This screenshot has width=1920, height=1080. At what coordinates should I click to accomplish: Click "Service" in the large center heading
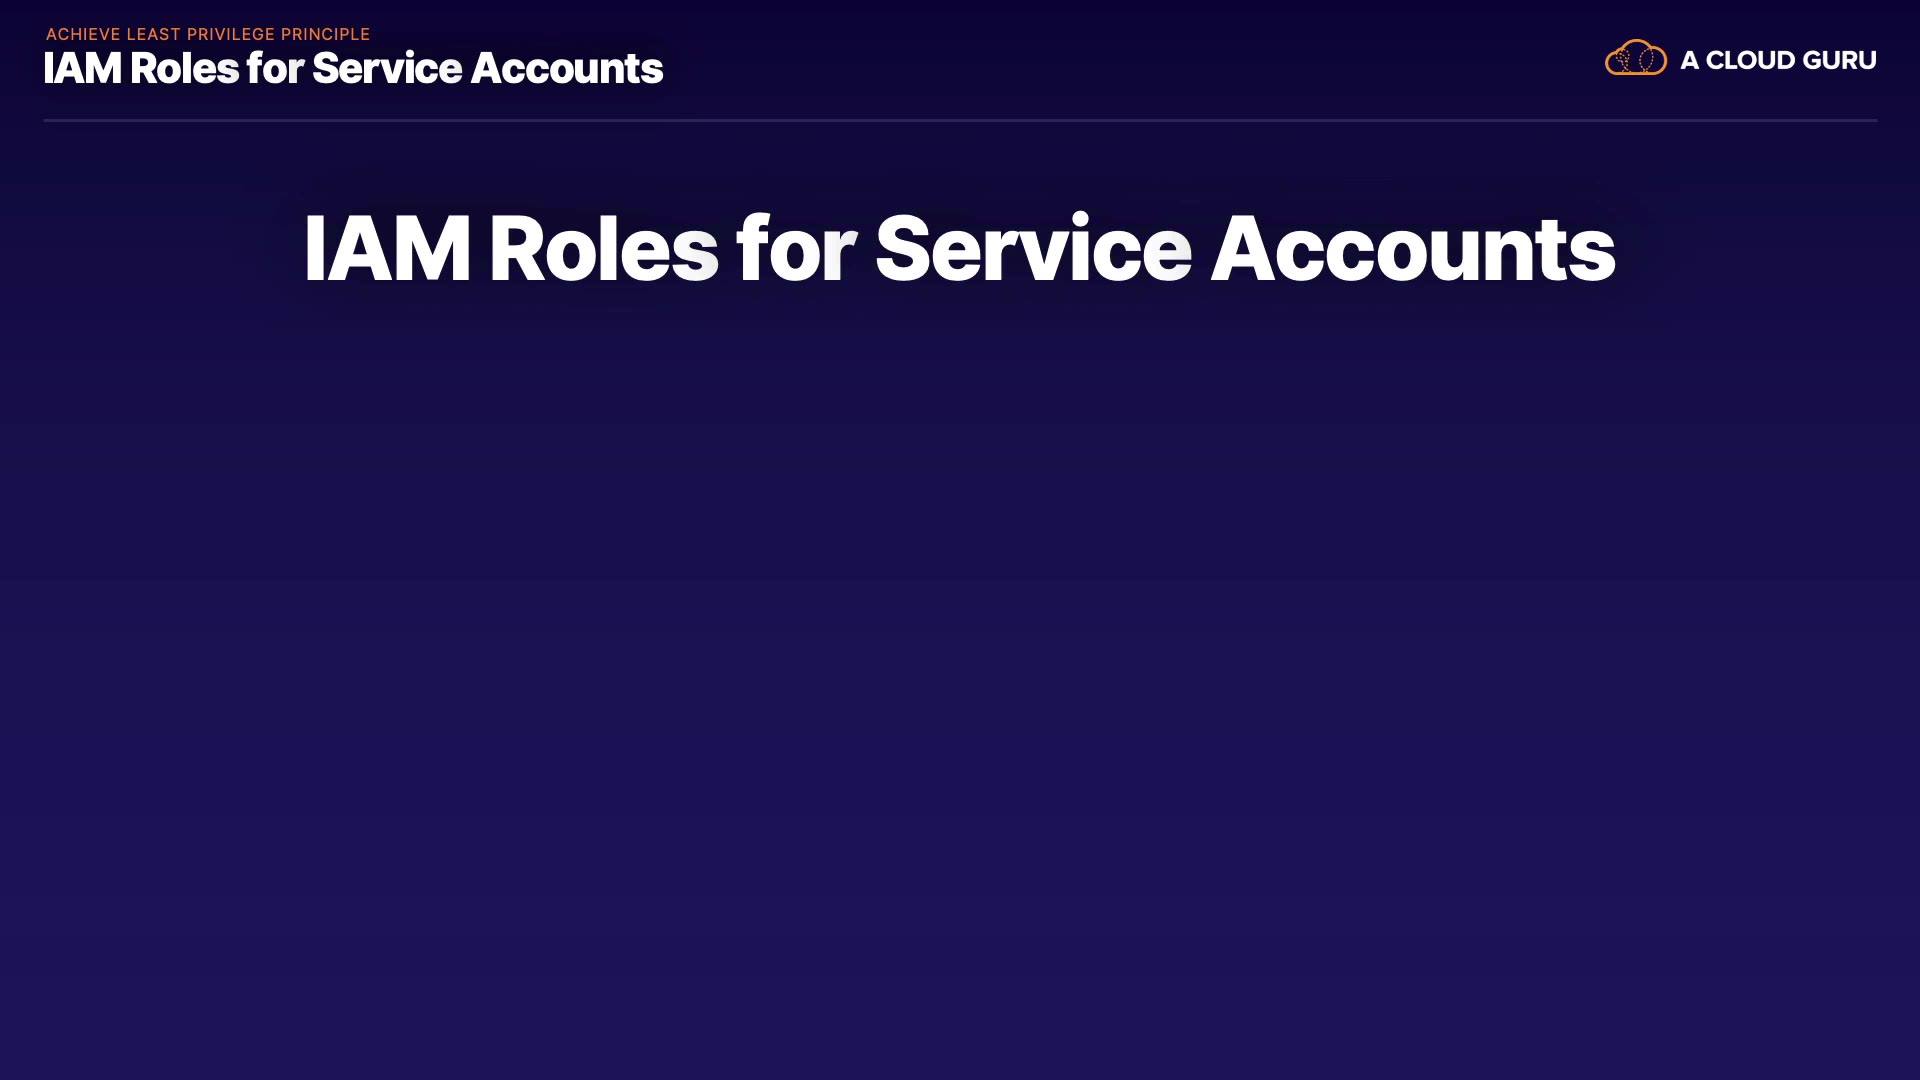pyautogui.click(x=1033, y=249)
